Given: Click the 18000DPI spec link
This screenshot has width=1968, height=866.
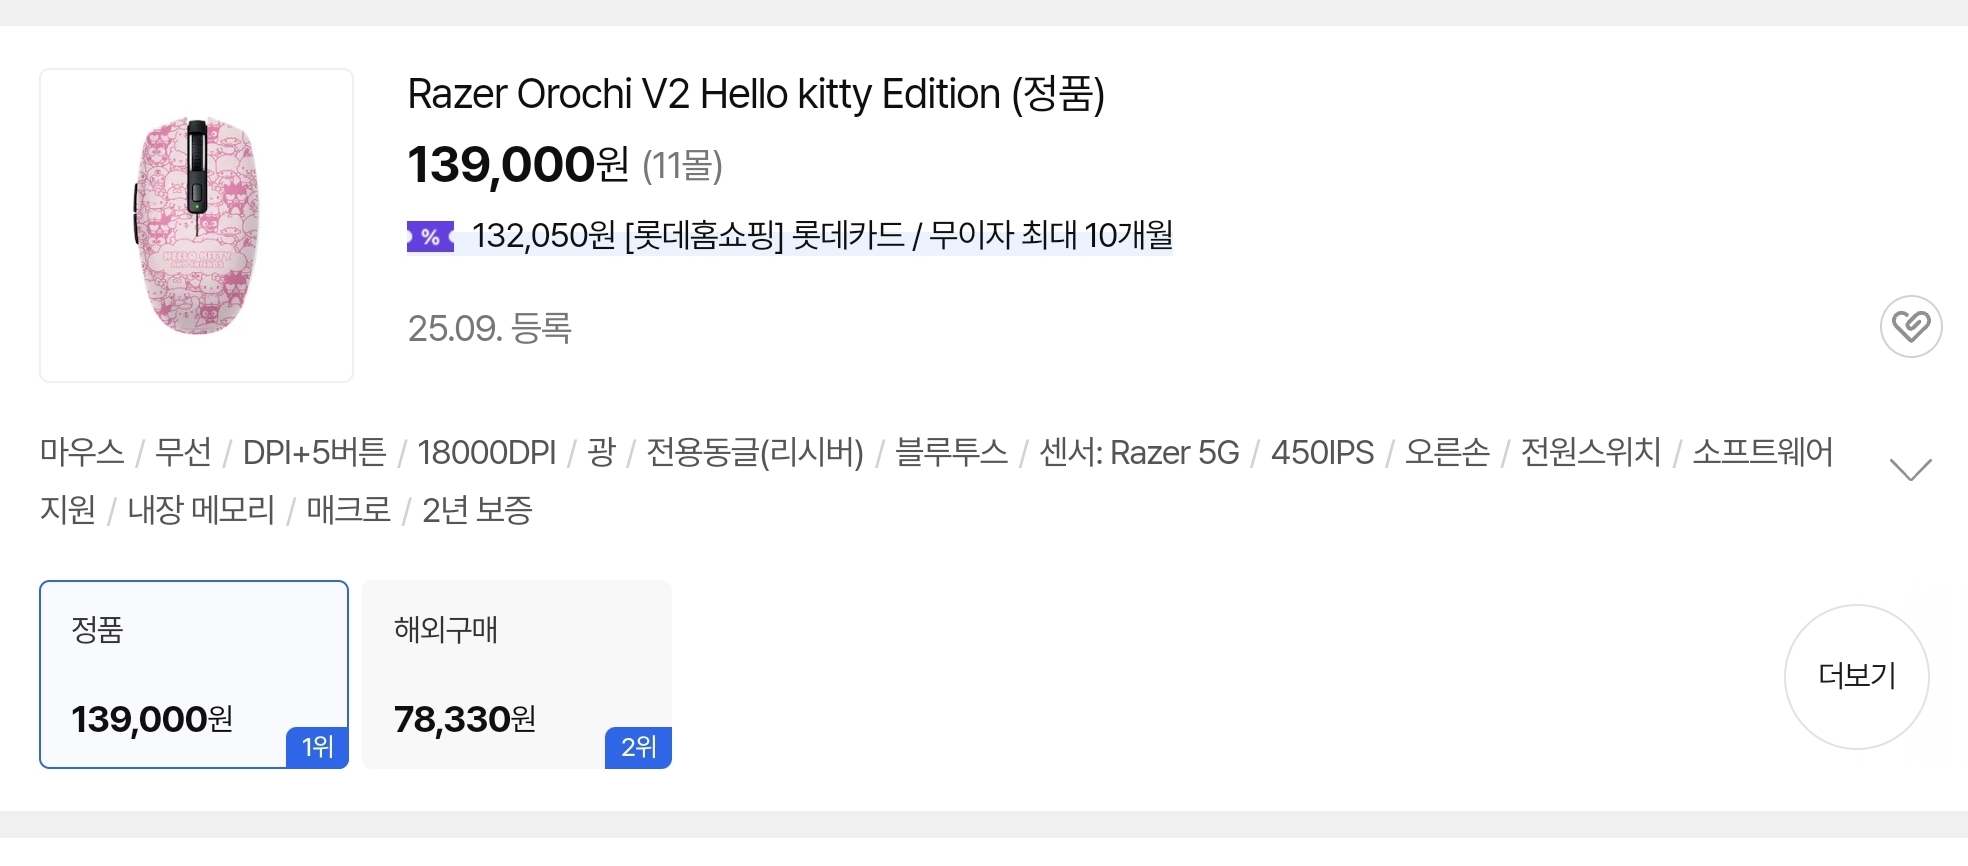Looking at the screenshot, I should 486,453.
